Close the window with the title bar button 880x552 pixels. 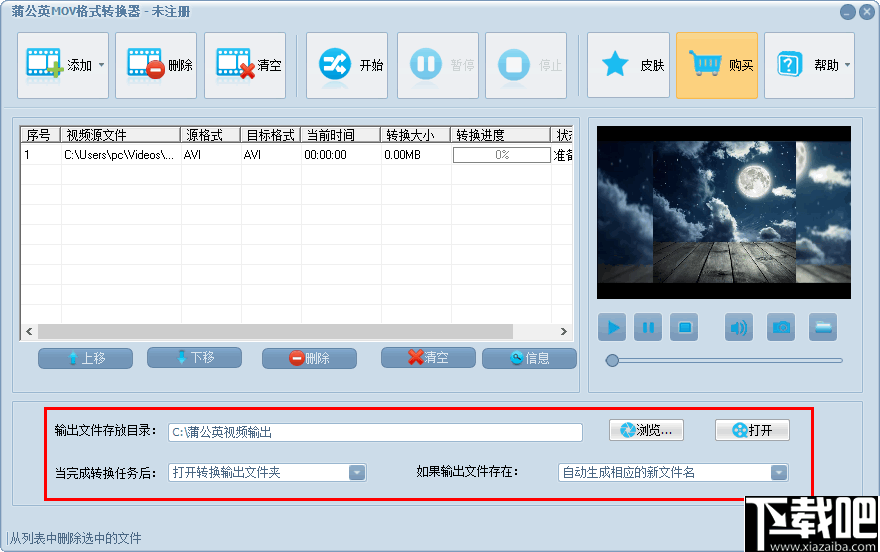867,12
